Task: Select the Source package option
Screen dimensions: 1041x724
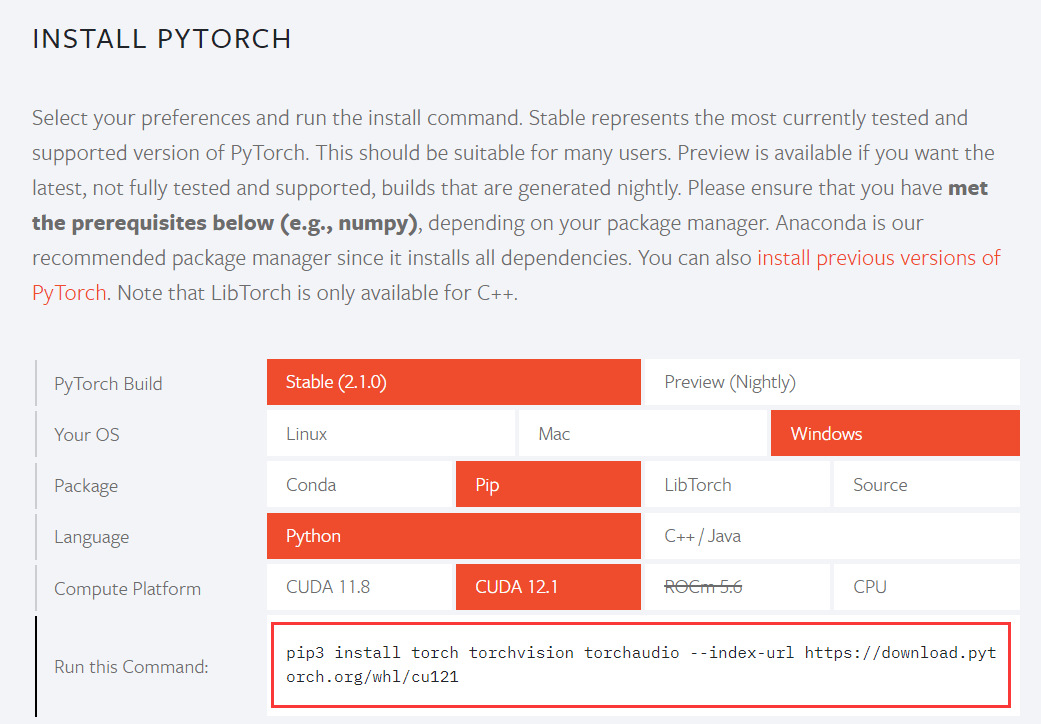Action: coord(927,484)
